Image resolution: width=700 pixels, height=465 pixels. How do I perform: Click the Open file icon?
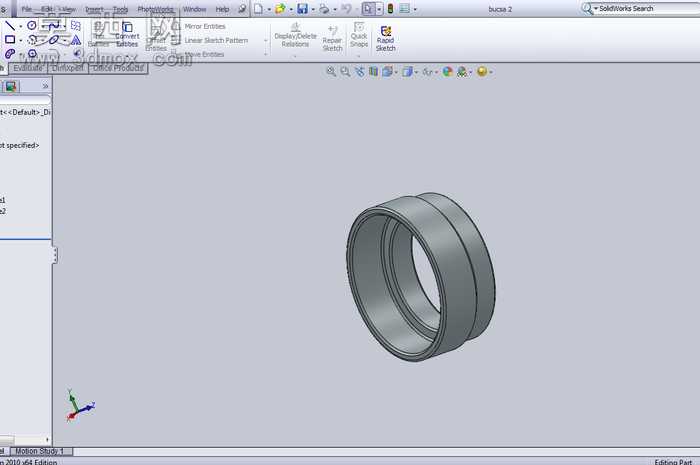(x=280, y=8)
